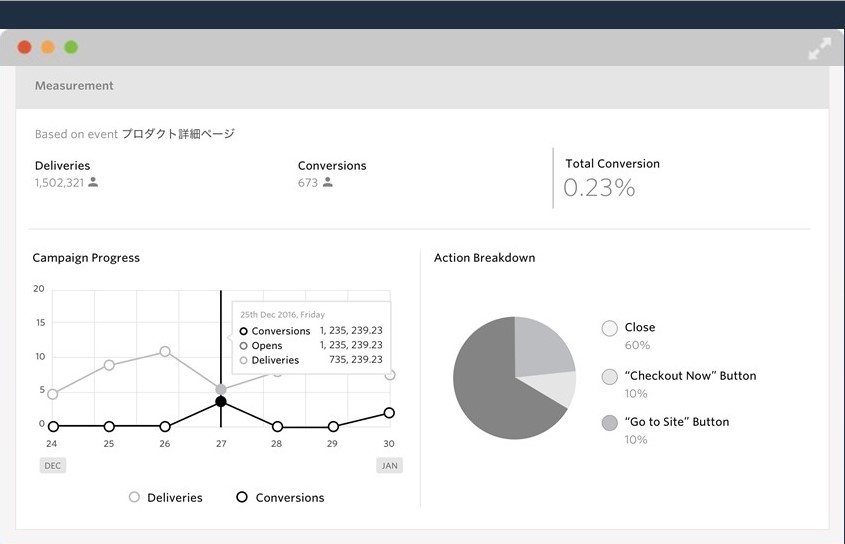Click Conversions marker icon in the chart tooltip

[243, 331]
